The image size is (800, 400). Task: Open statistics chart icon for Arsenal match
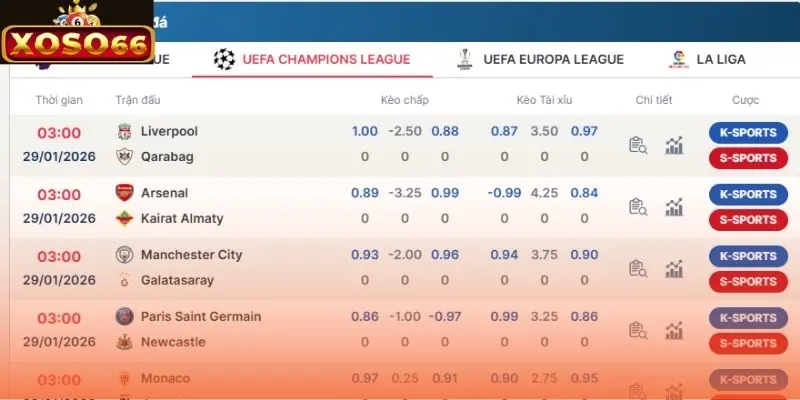675,207
